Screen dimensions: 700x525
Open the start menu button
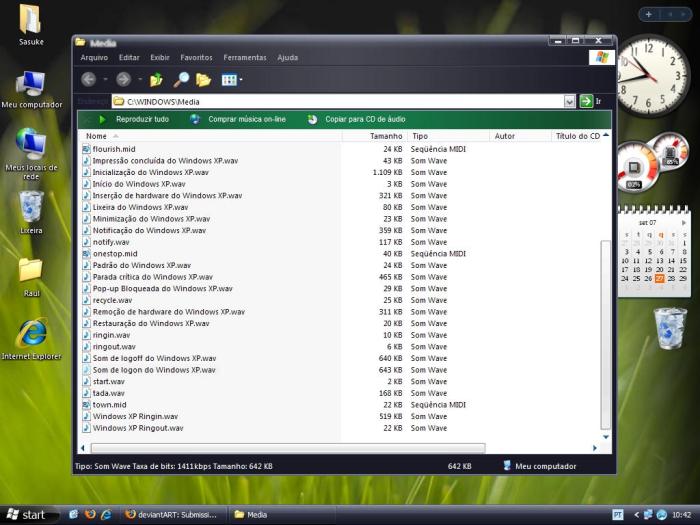[x=29, y=515]
